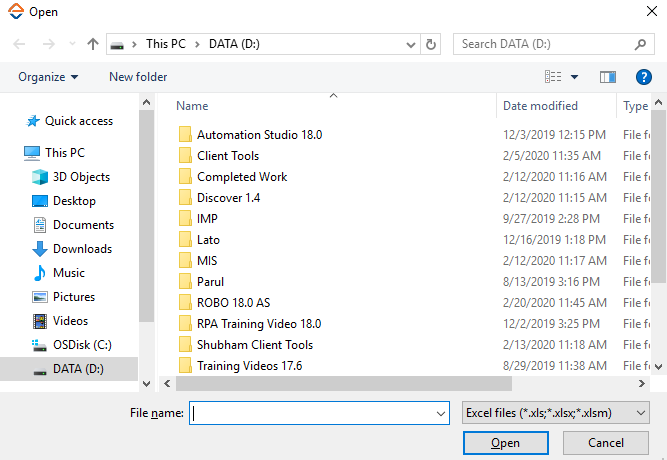Viewport: 667px width, 460px height.
Task: Click the Cancel button
Action: click(x=605, y=443)
